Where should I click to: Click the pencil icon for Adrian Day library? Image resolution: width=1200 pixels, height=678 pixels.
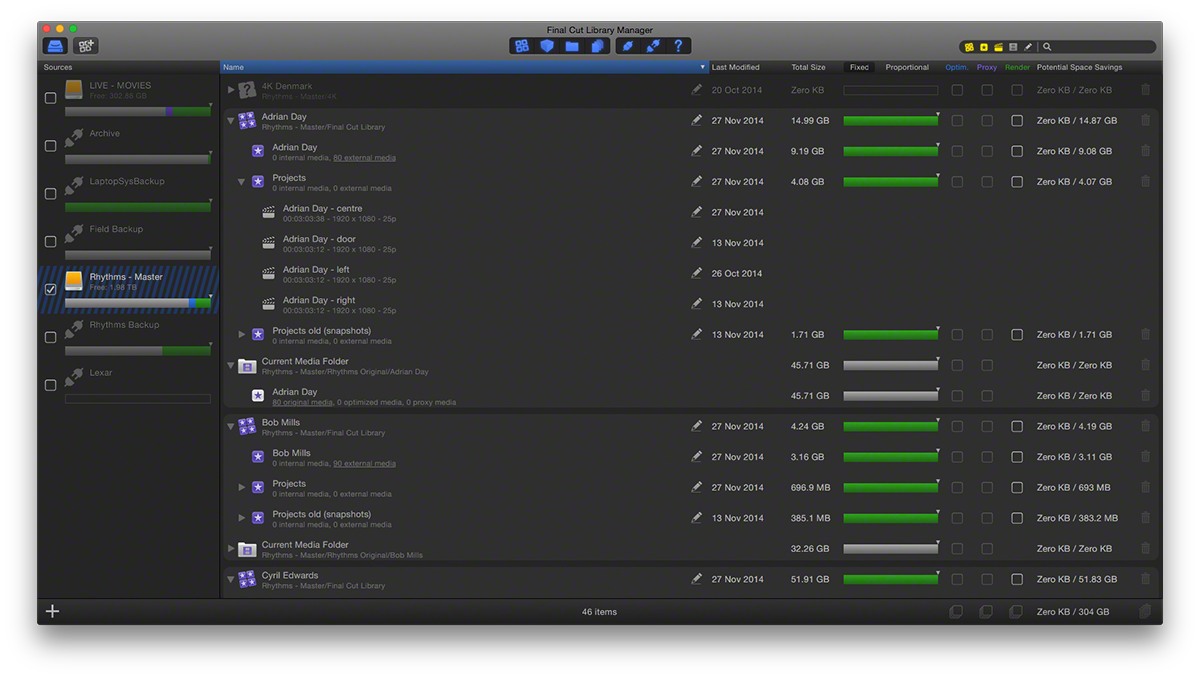point(697,120)
